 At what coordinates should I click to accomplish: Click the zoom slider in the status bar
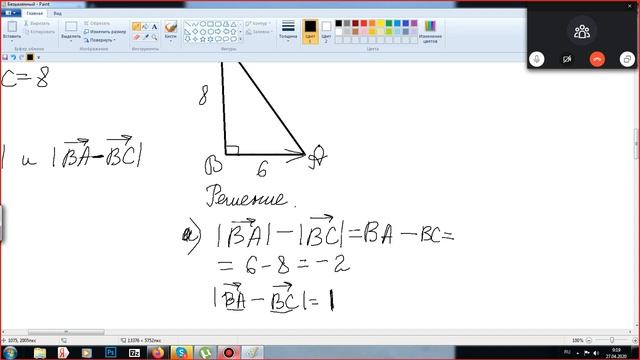[612, 340]
